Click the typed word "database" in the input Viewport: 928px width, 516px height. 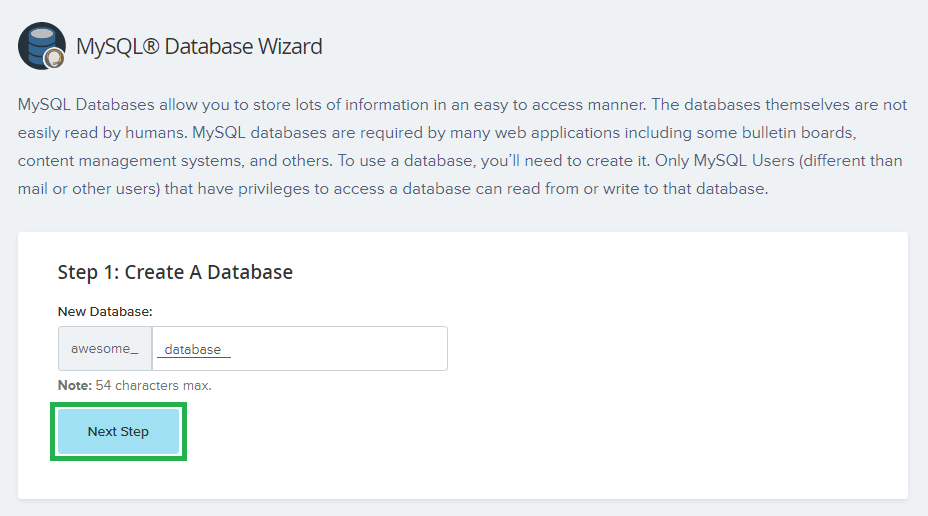point(192,349)
